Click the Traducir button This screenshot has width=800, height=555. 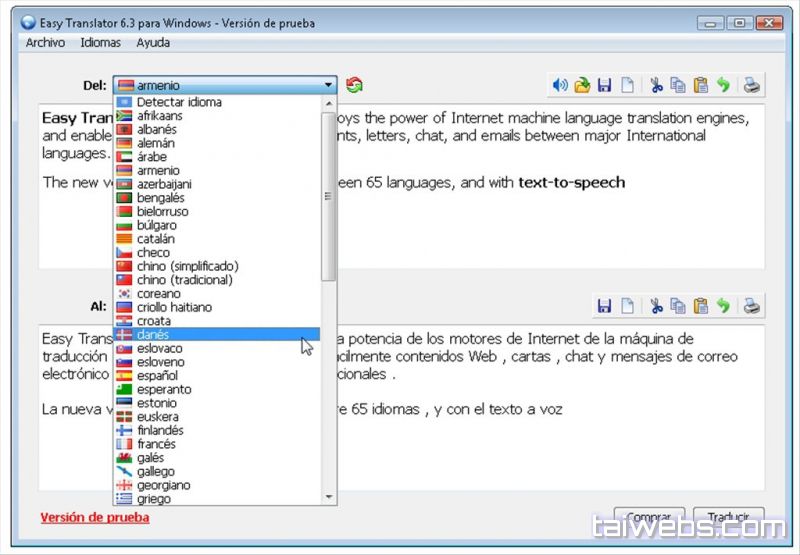[728, 517]
